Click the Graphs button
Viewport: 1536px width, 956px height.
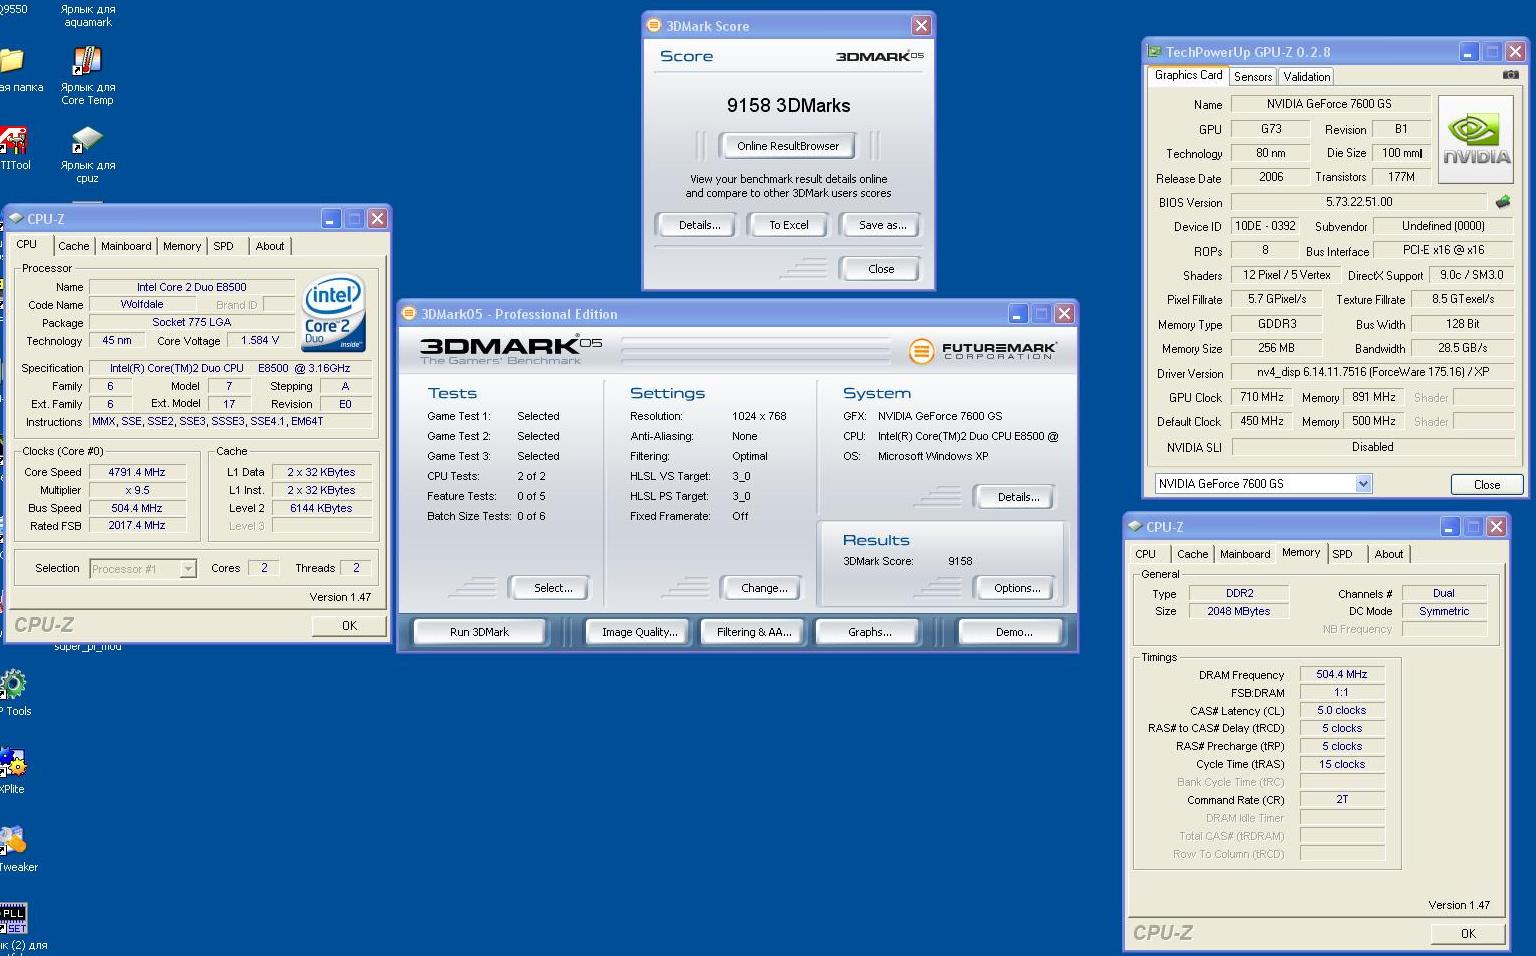point(869,632)
